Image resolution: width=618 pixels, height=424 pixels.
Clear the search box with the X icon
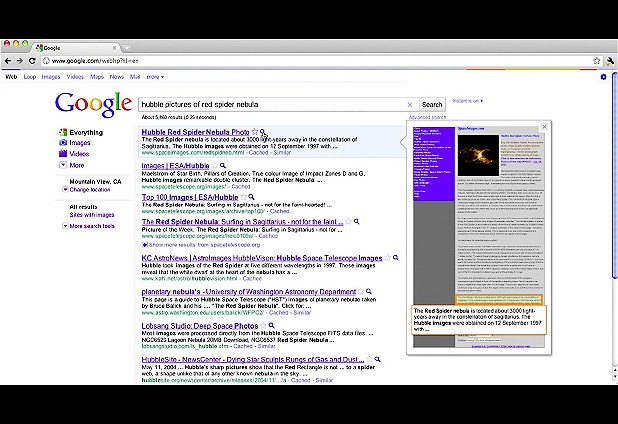pyautogui.click(x=410, y=104)
